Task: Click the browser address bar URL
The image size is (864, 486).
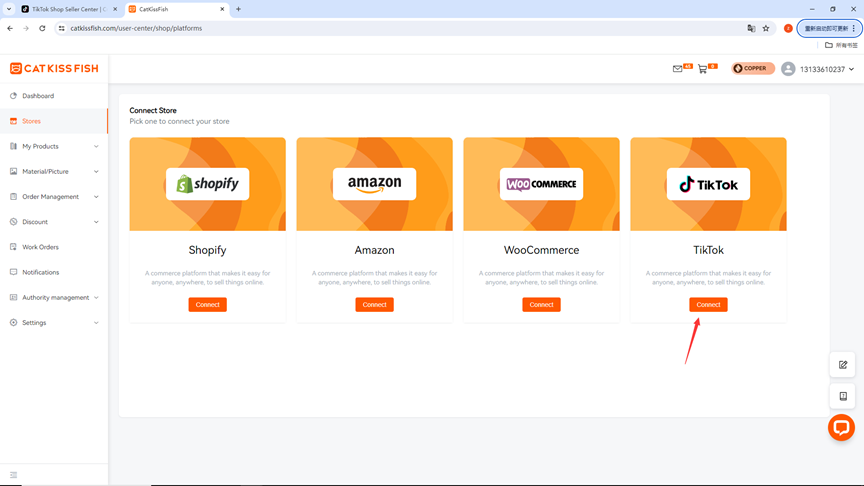Action: pos(136,28)
